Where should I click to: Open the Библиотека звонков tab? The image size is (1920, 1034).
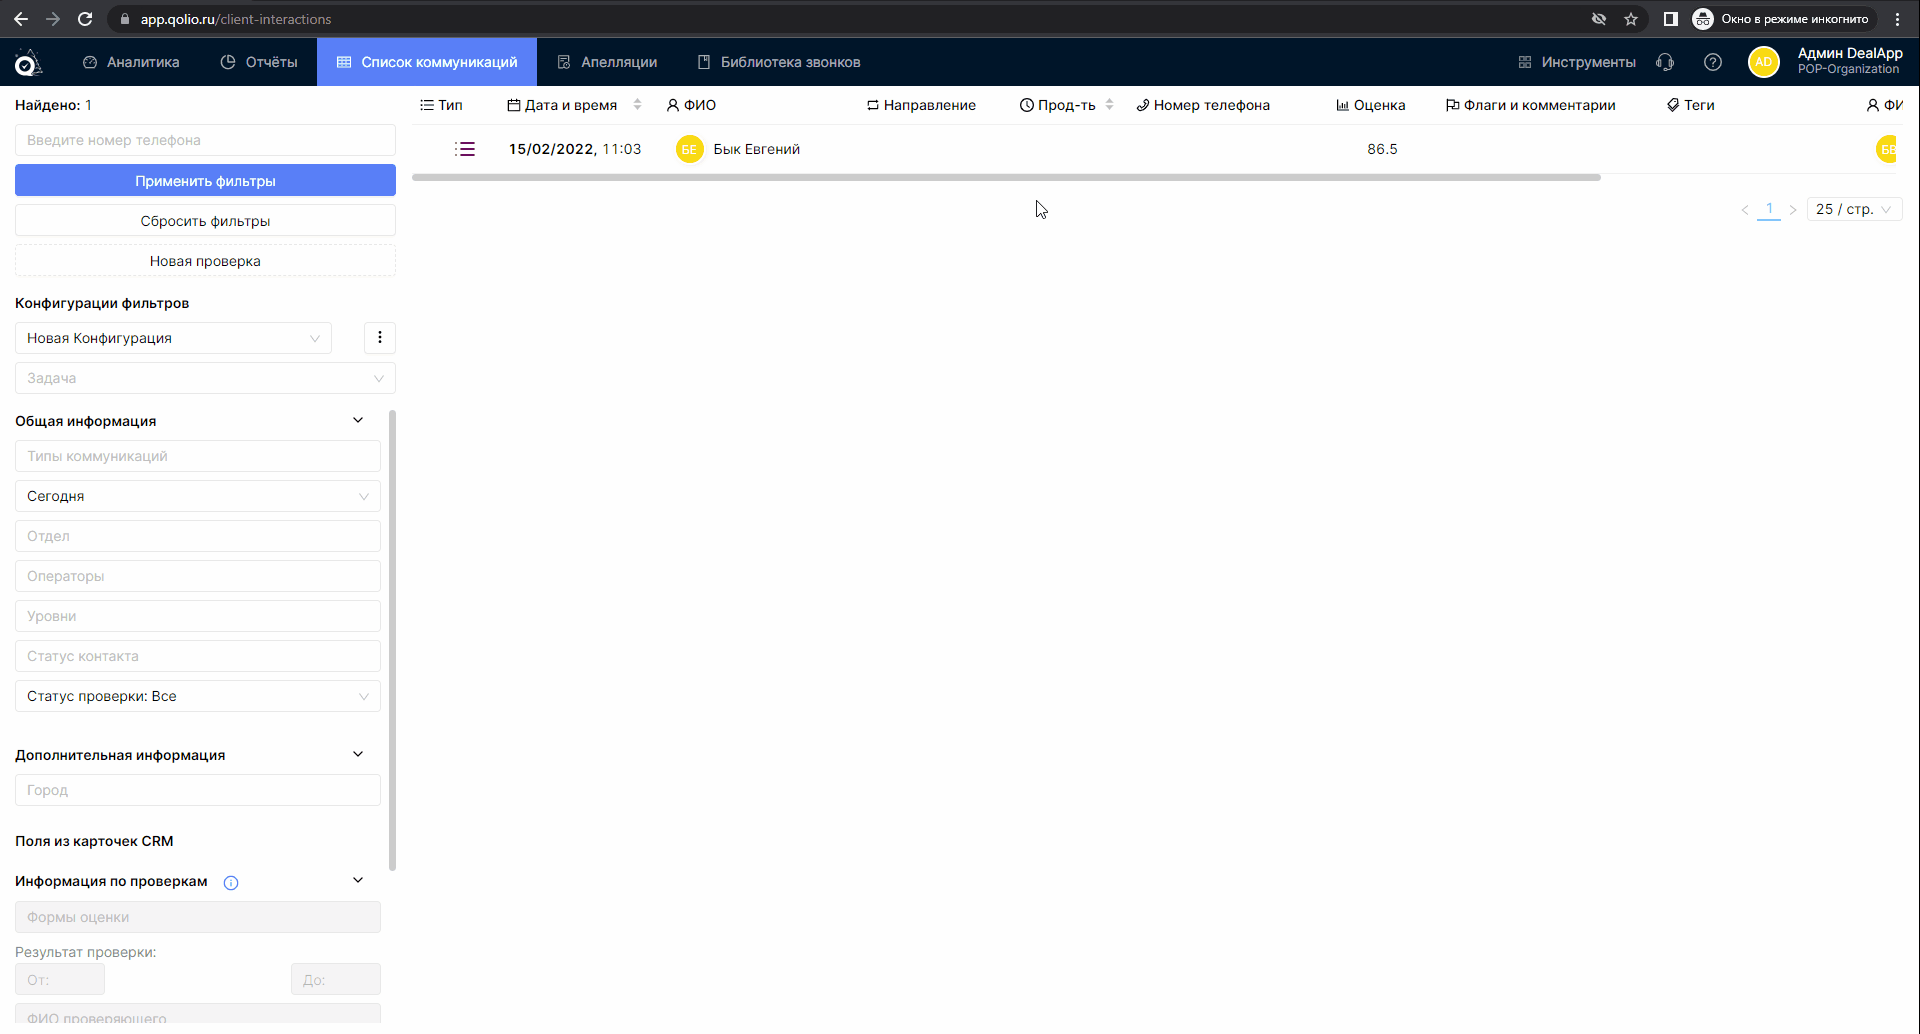tap(778, 62)
